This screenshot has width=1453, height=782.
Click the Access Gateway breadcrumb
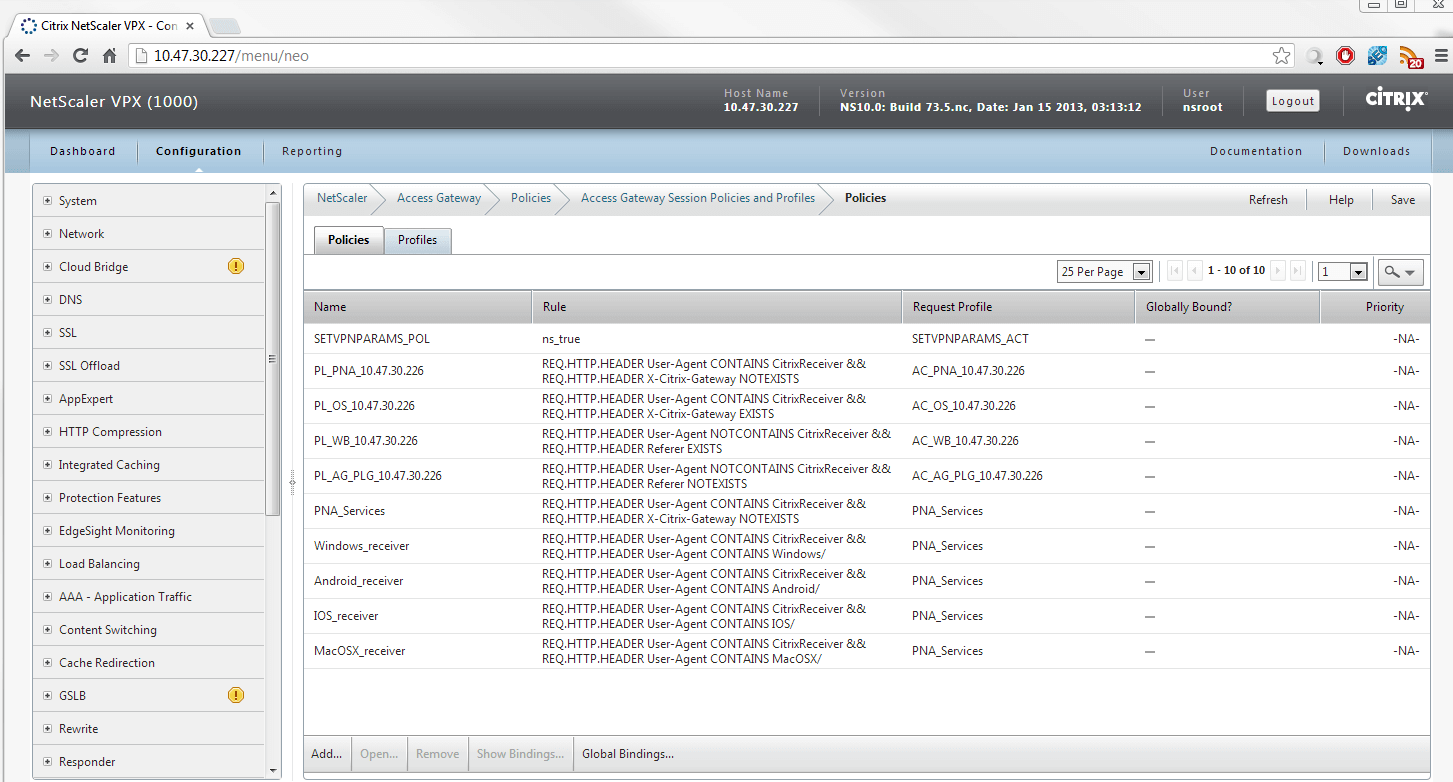coord(439,198)
